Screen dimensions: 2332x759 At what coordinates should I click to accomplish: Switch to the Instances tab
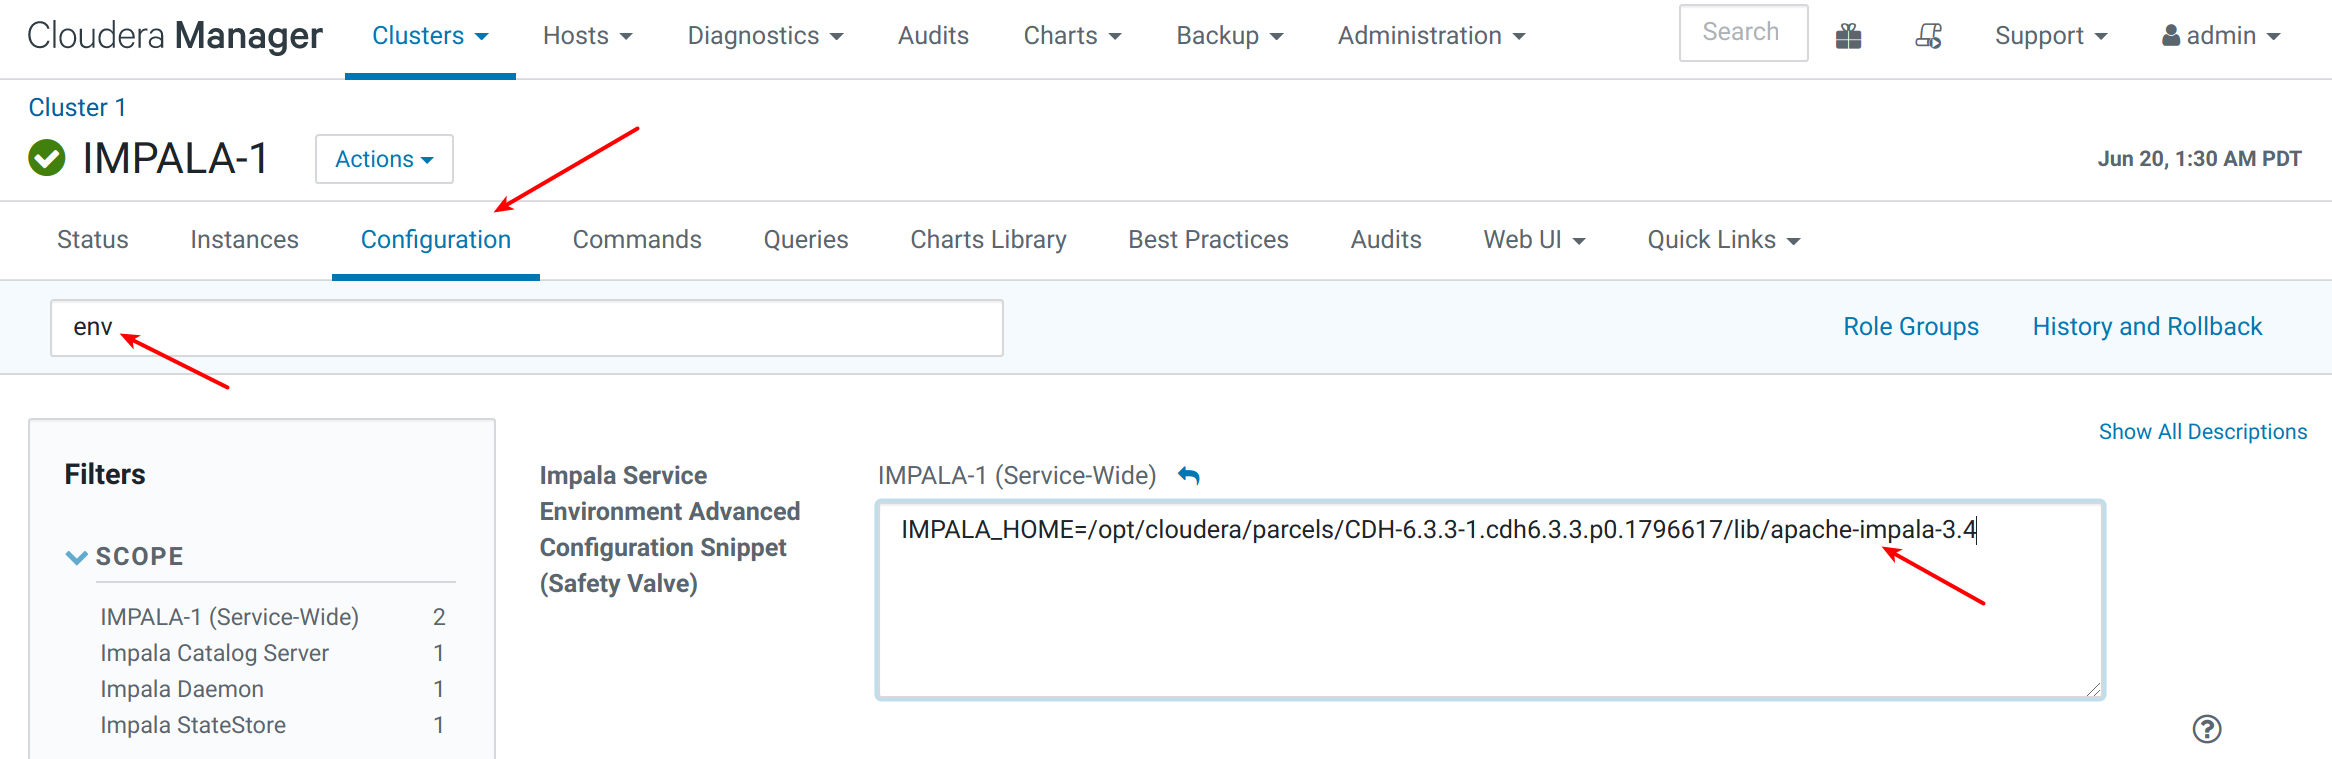pyautogui.click(x=245, y=240)
